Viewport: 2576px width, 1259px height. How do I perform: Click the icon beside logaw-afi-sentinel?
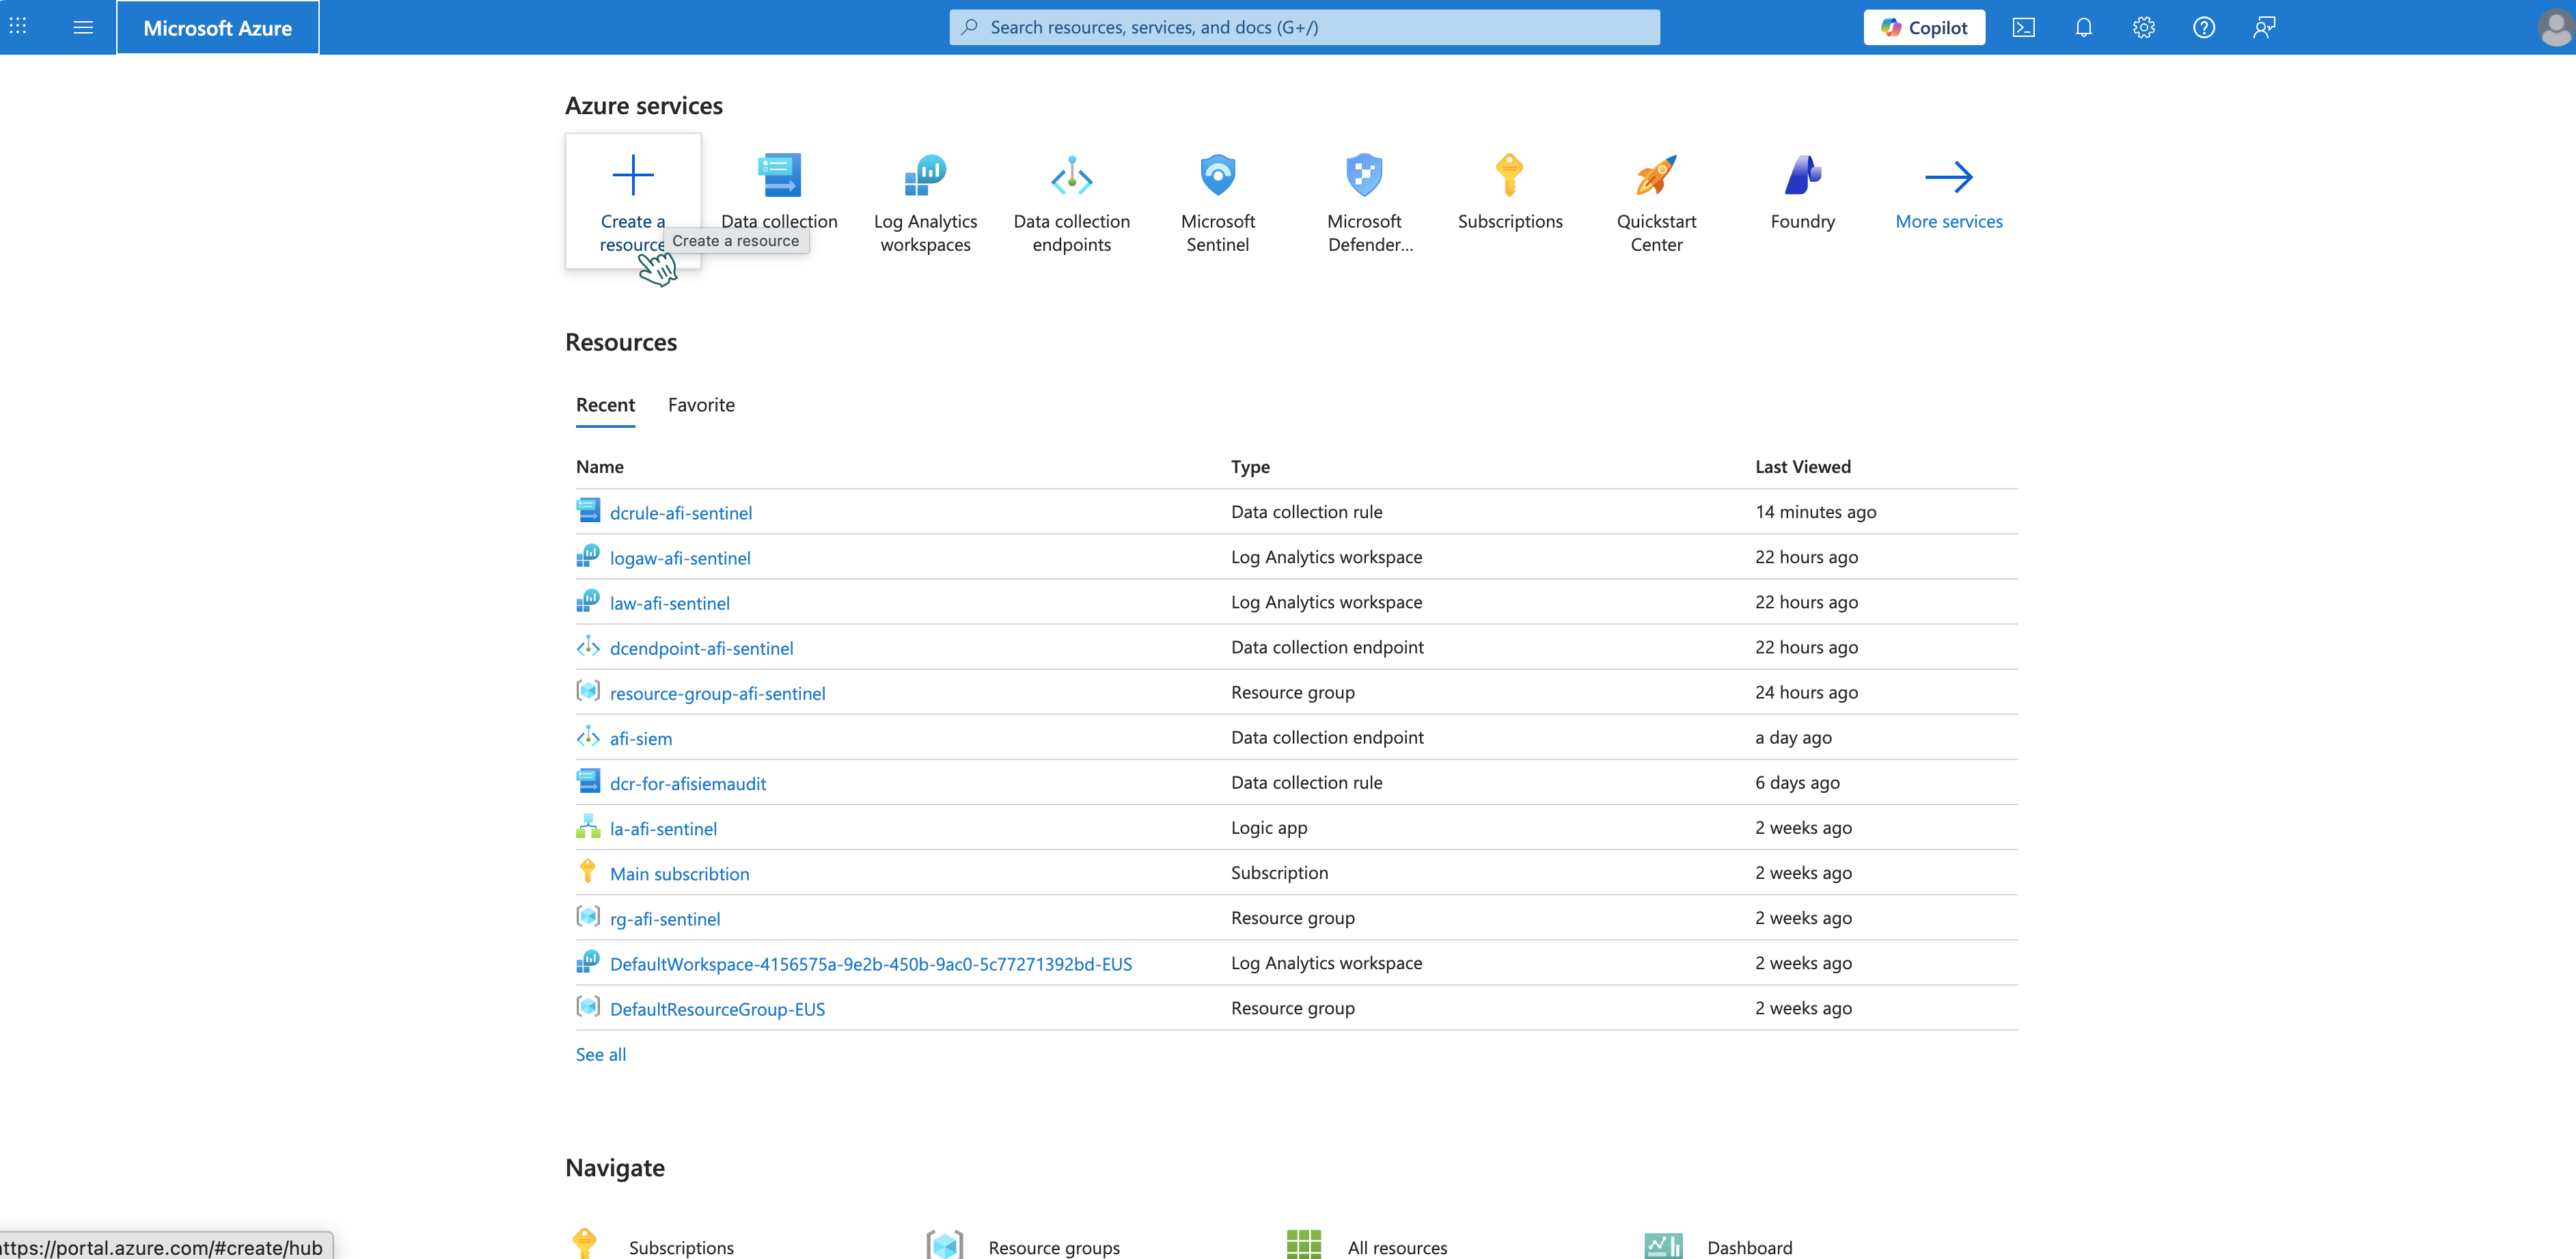click(x=588, y=555)
